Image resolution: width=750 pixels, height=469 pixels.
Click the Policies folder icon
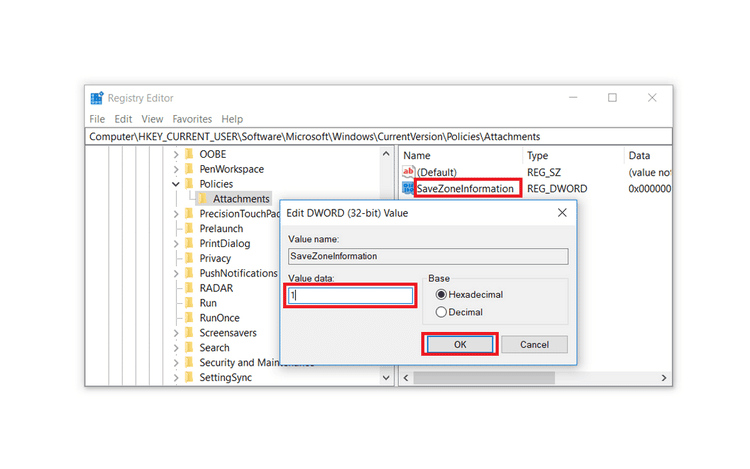(x=190, y=184)
